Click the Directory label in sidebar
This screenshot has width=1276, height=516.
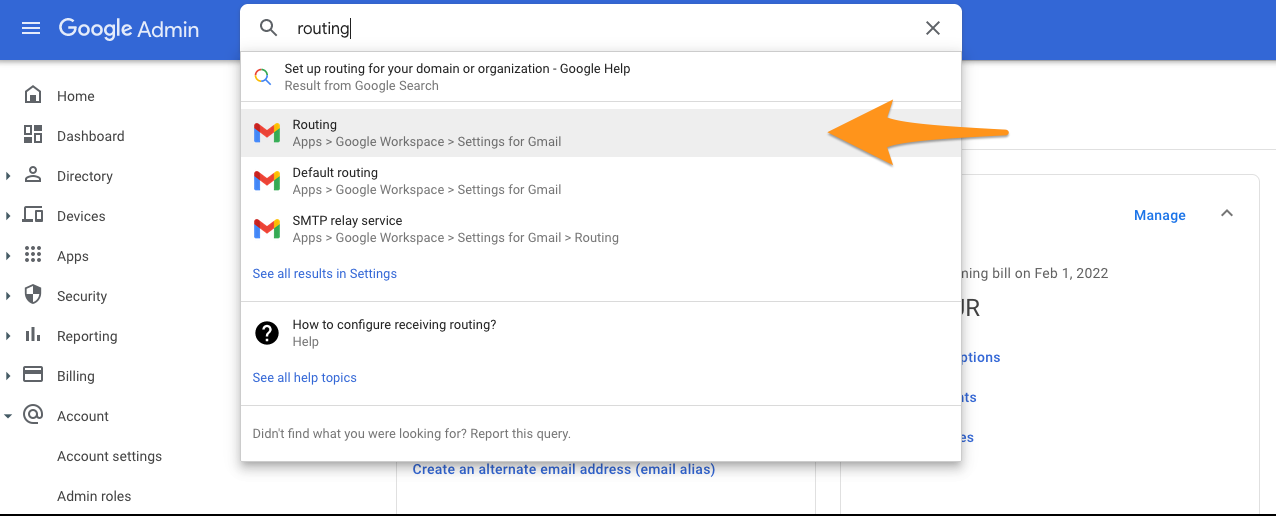(x=85, y=176)
